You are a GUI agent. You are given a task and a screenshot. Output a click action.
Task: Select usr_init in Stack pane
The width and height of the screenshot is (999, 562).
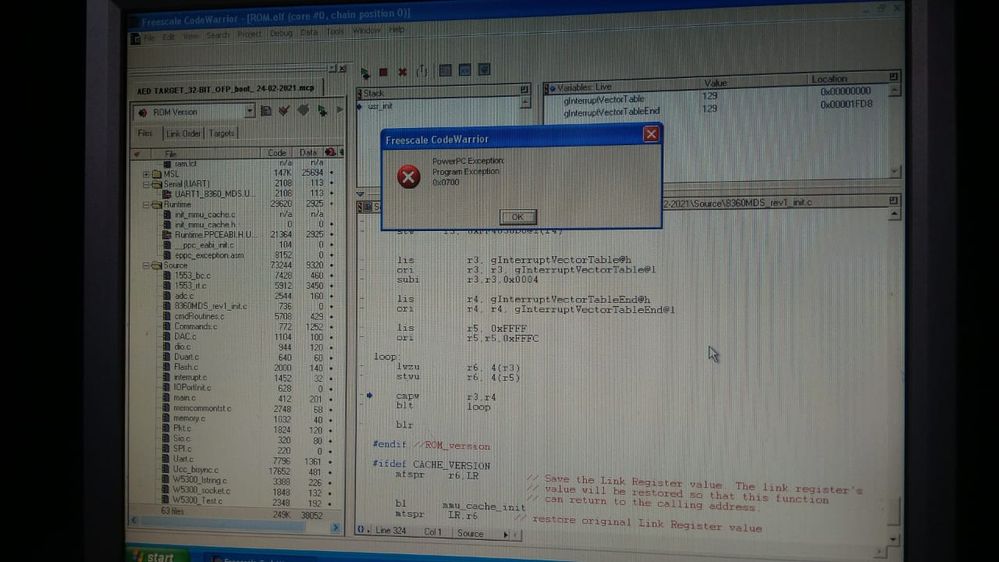pos(380,106)
